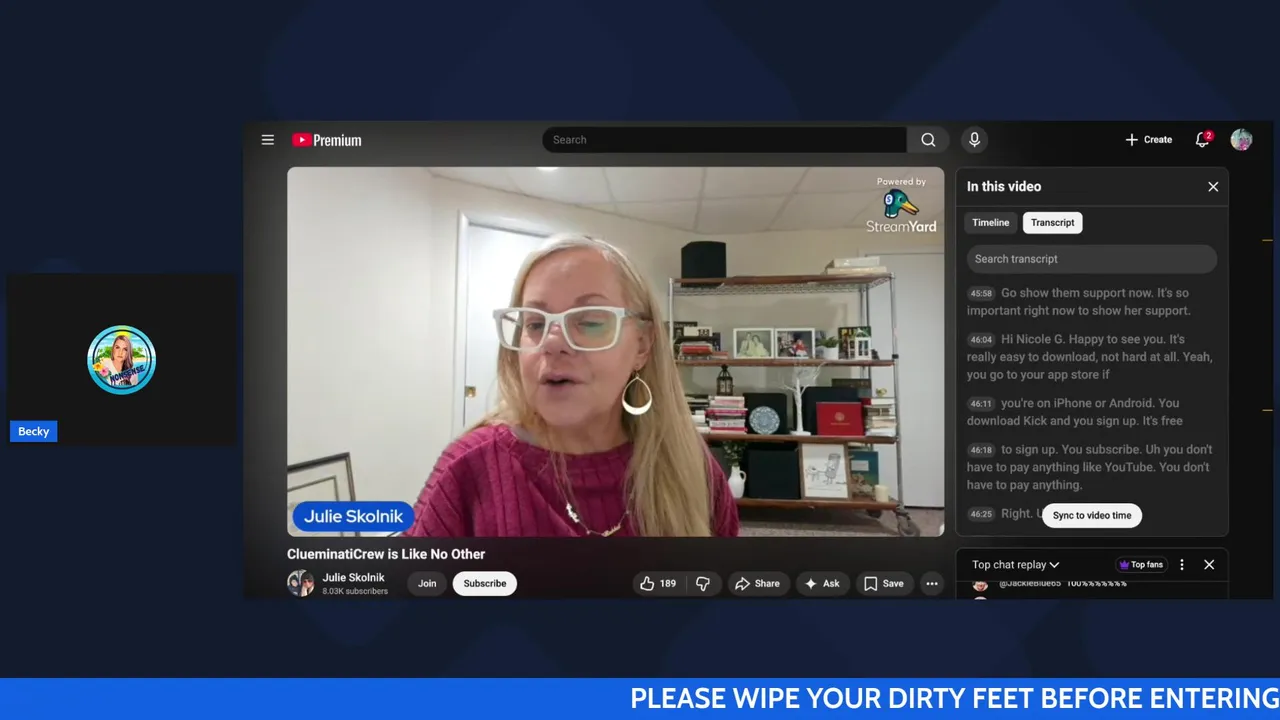Open the Create upload menu
The width and height of the screenshot is (1280, 720).
point(1148,140)
